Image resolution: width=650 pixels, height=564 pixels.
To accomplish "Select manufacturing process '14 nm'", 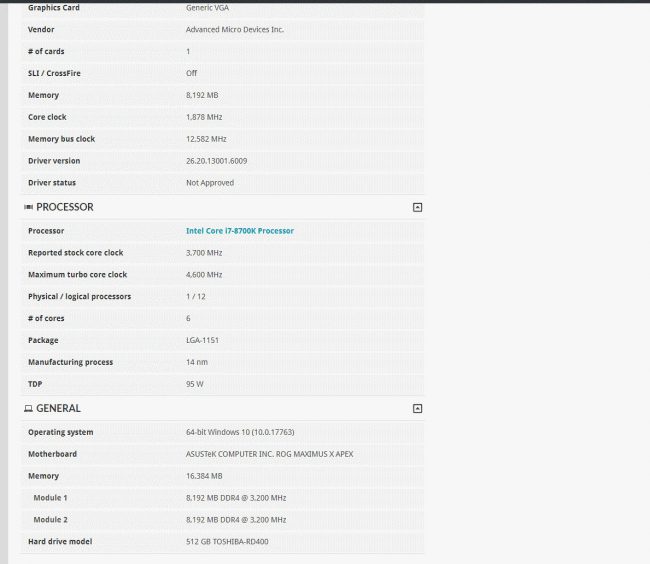I will click(x=197, y=362).
